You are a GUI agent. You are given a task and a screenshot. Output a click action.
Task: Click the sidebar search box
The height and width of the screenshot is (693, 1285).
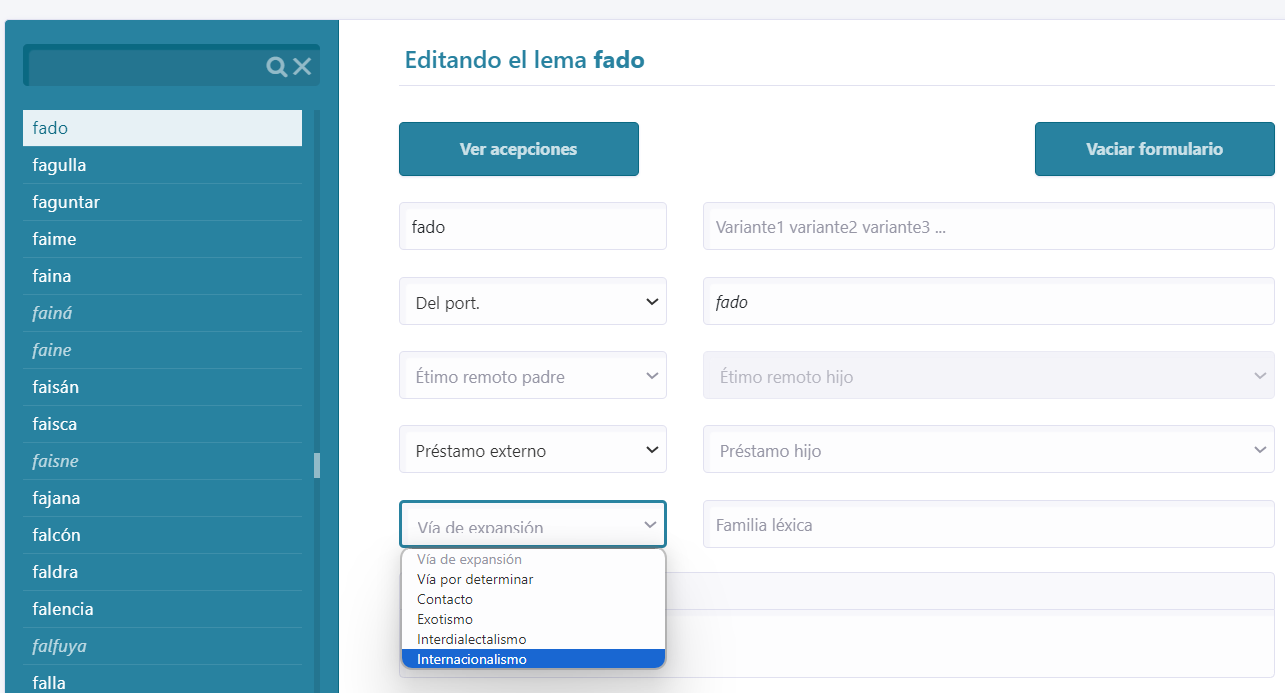pyautogui.click(x=145, y=67)
